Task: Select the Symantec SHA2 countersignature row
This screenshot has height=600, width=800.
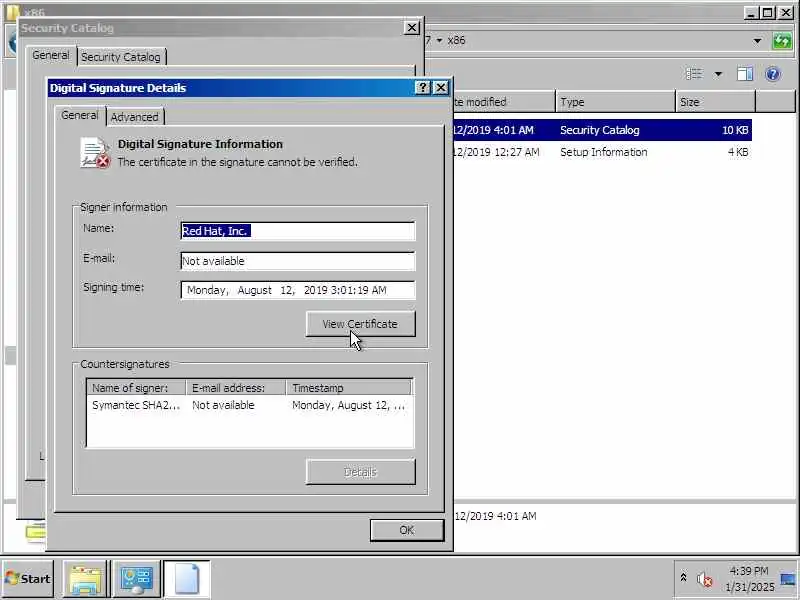Action: click(249, 405)
